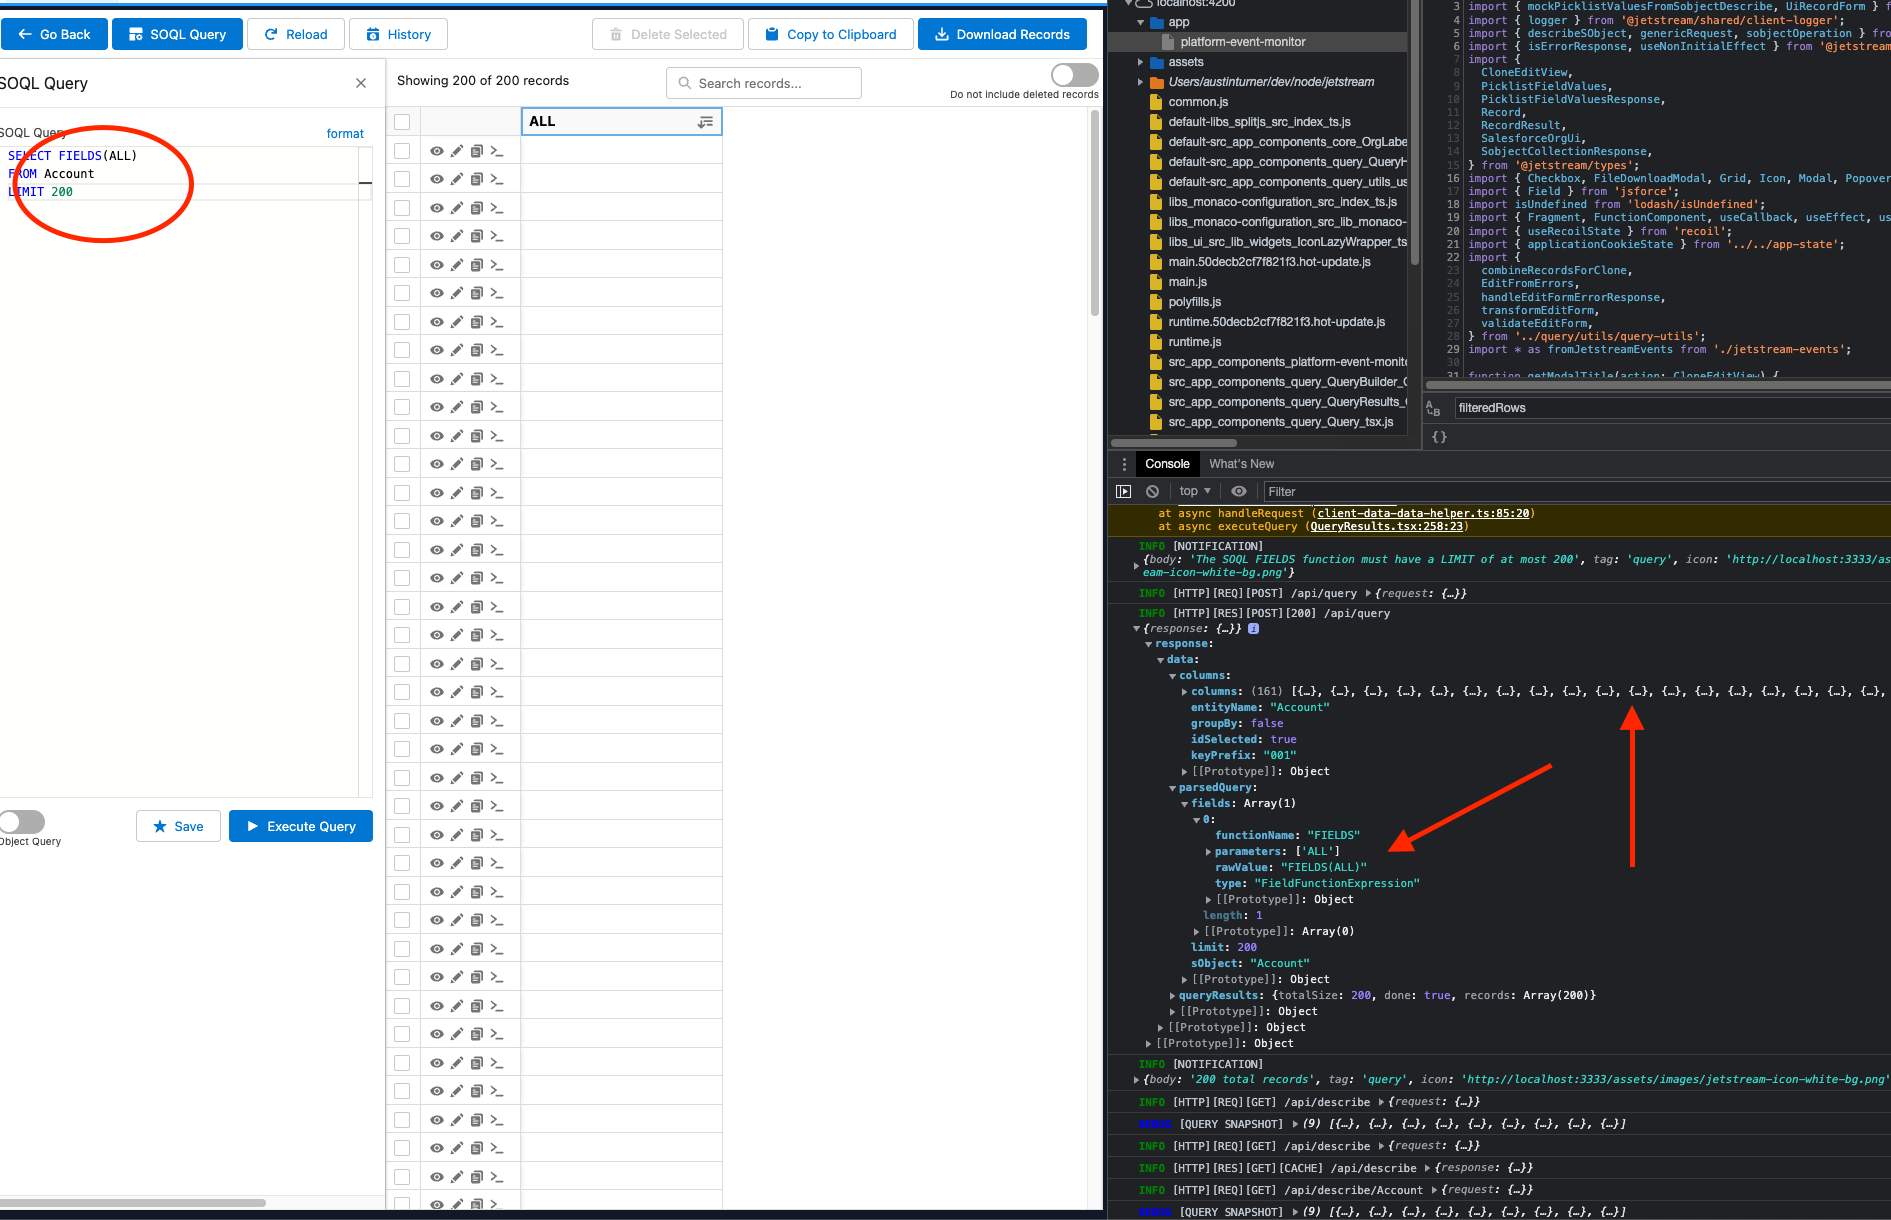Click the Execute Query button
Viewport: 1891px width, 1220px height.
click(x=300, y=826)
